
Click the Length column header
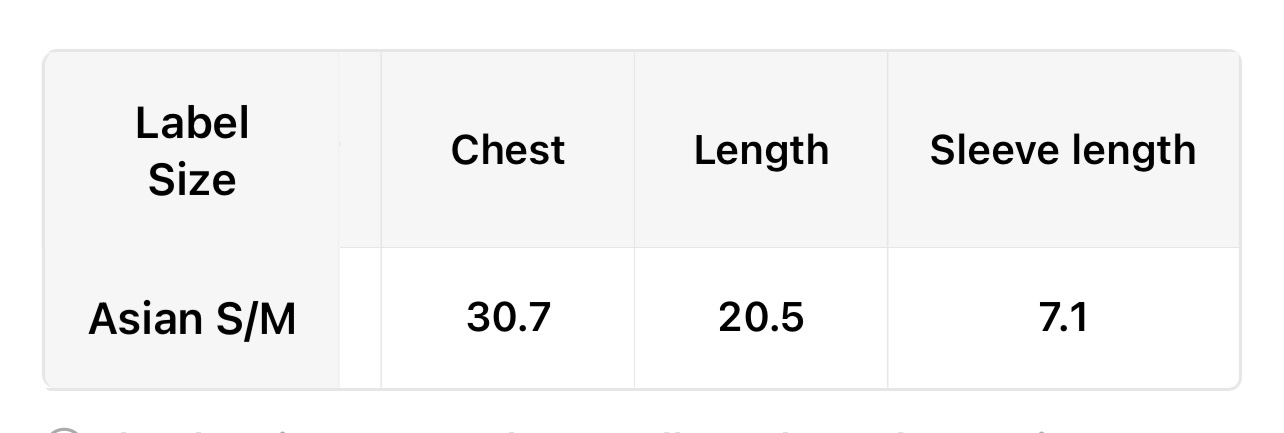[x=761, y=150]
